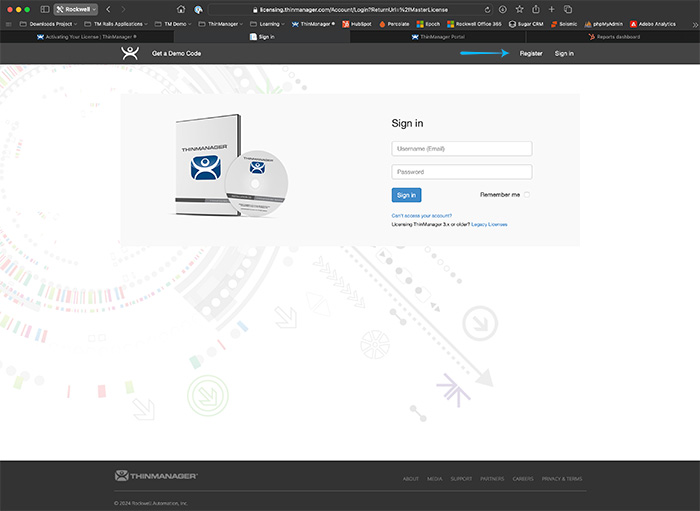Focus the Password field

click(x=462, y=172)
